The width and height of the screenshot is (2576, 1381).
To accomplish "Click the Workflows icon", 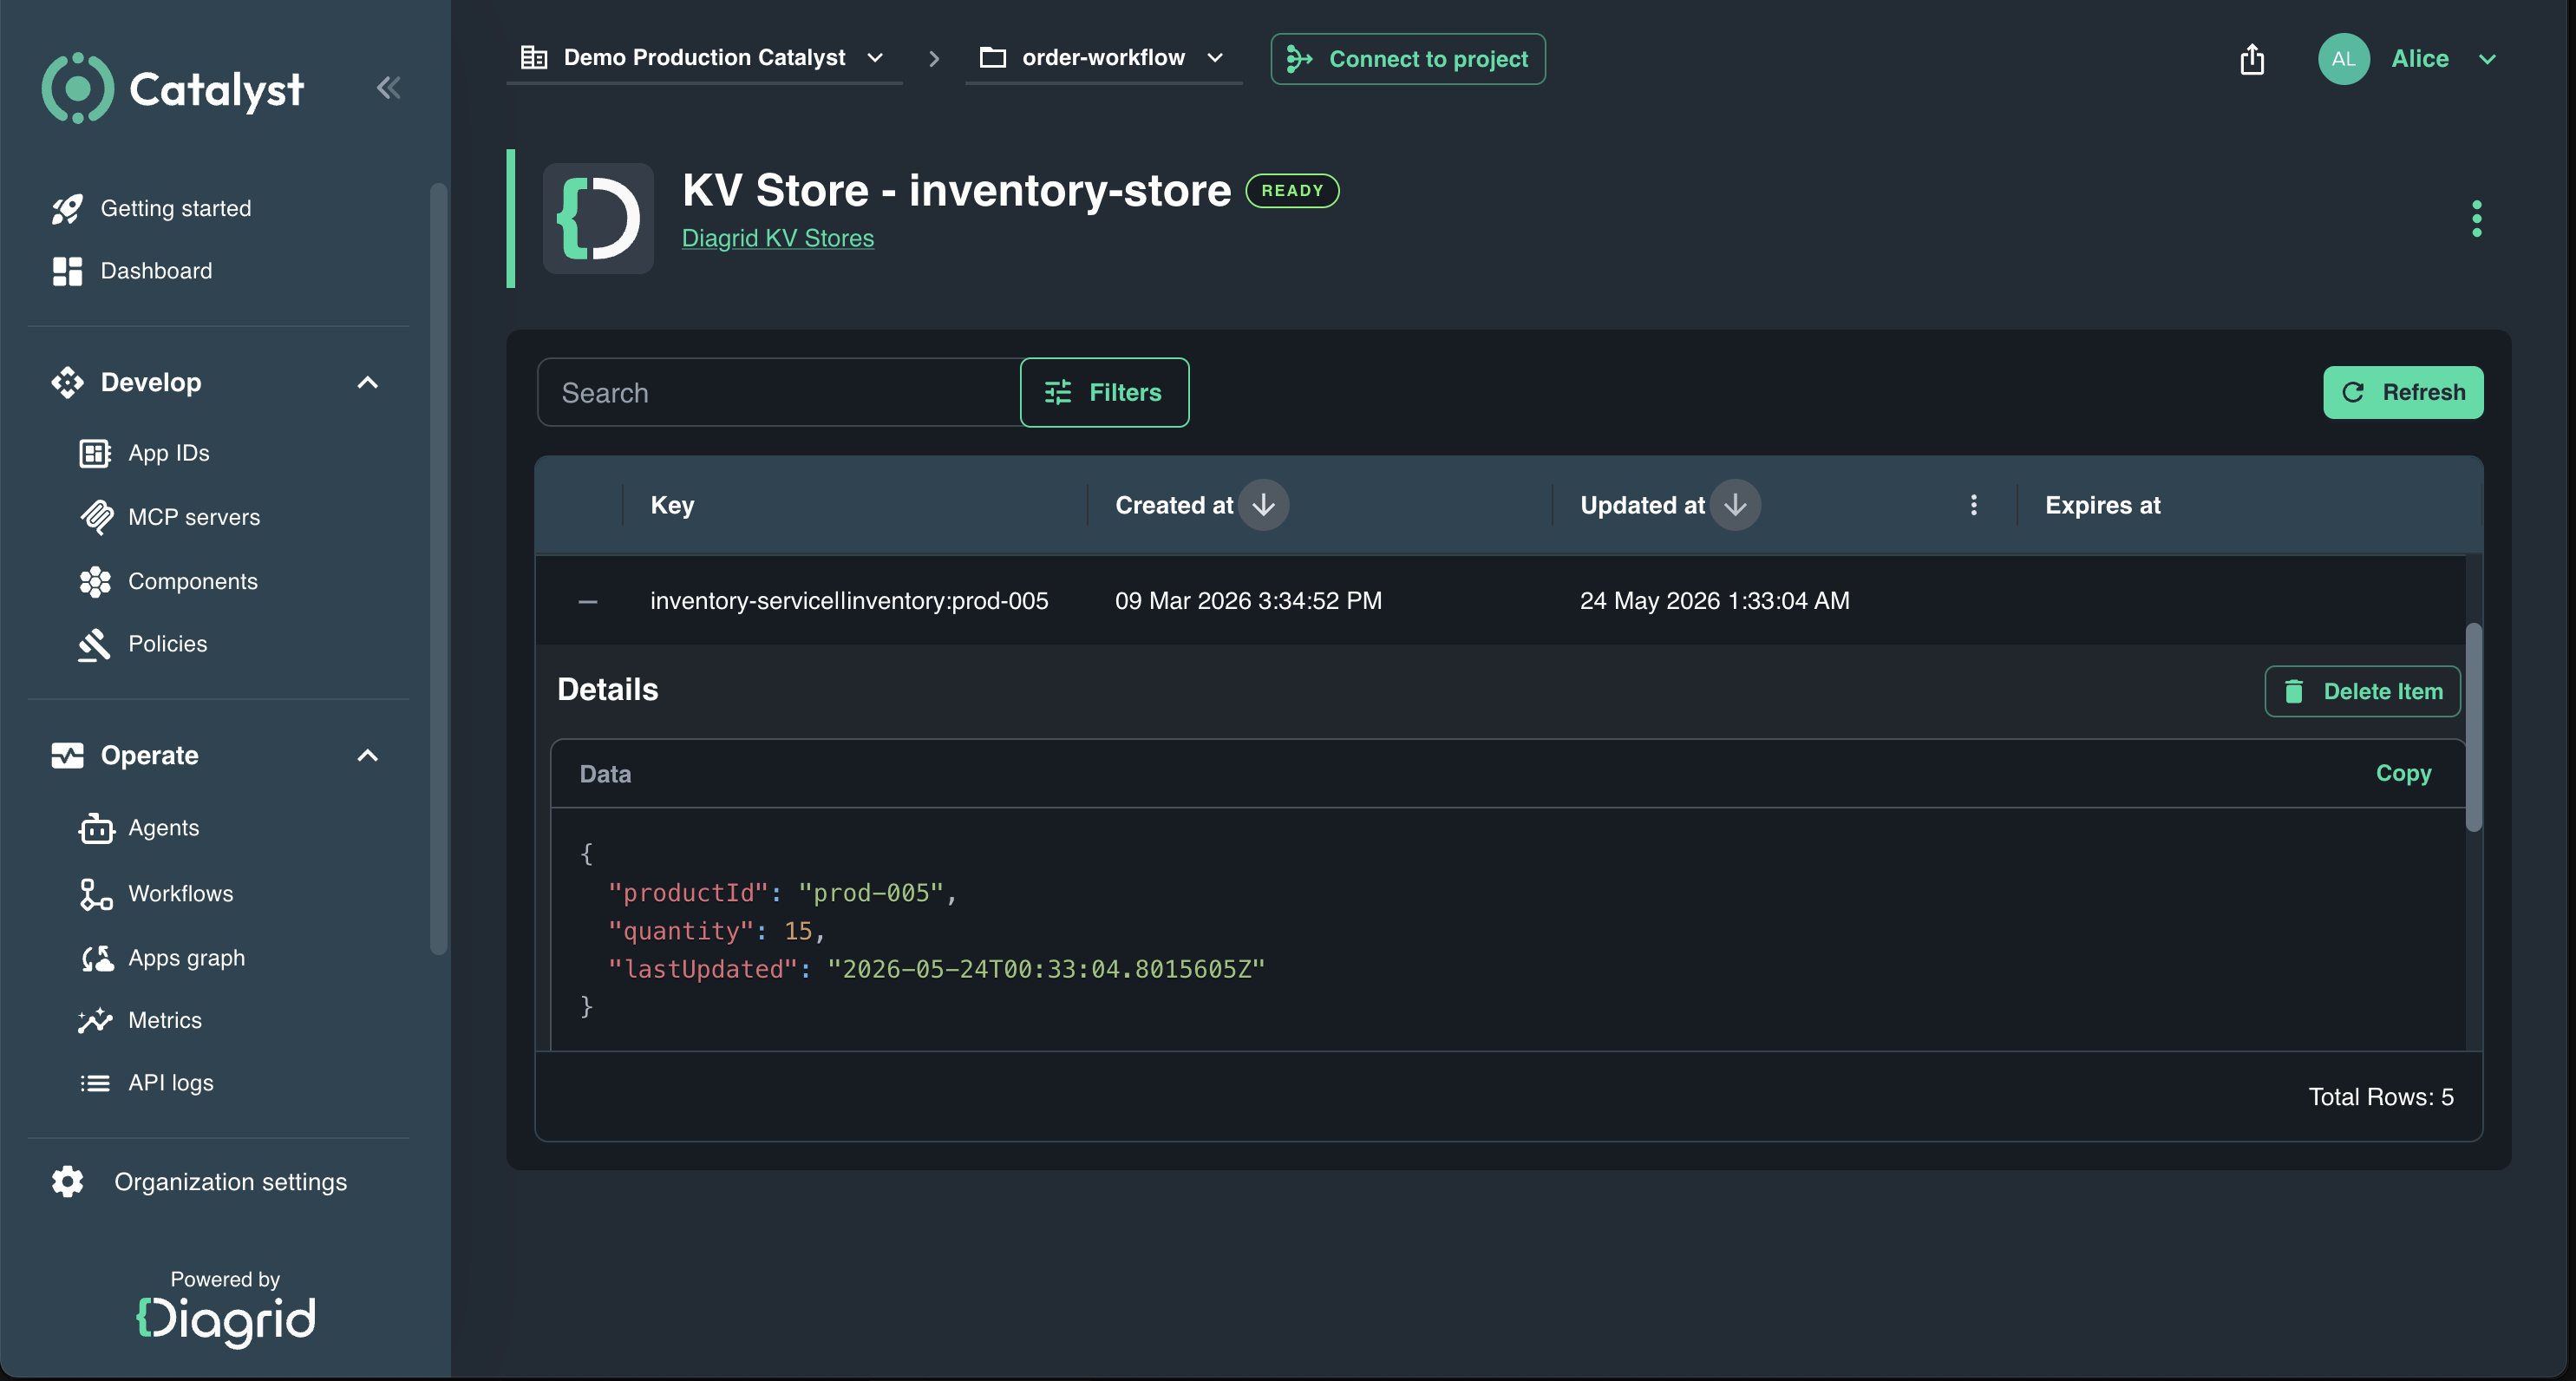I will [x=96, y=894].
